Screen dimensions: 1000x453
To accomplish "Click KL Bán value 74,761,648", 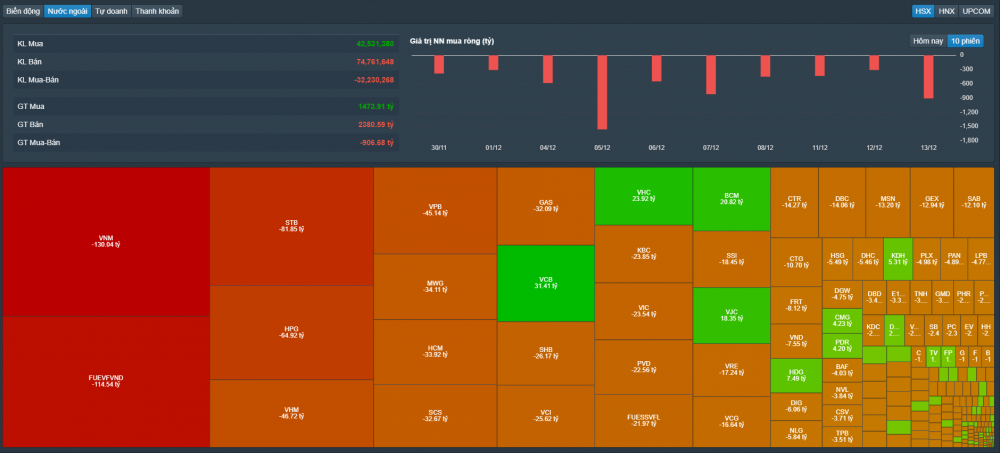I will click(375, 62).
